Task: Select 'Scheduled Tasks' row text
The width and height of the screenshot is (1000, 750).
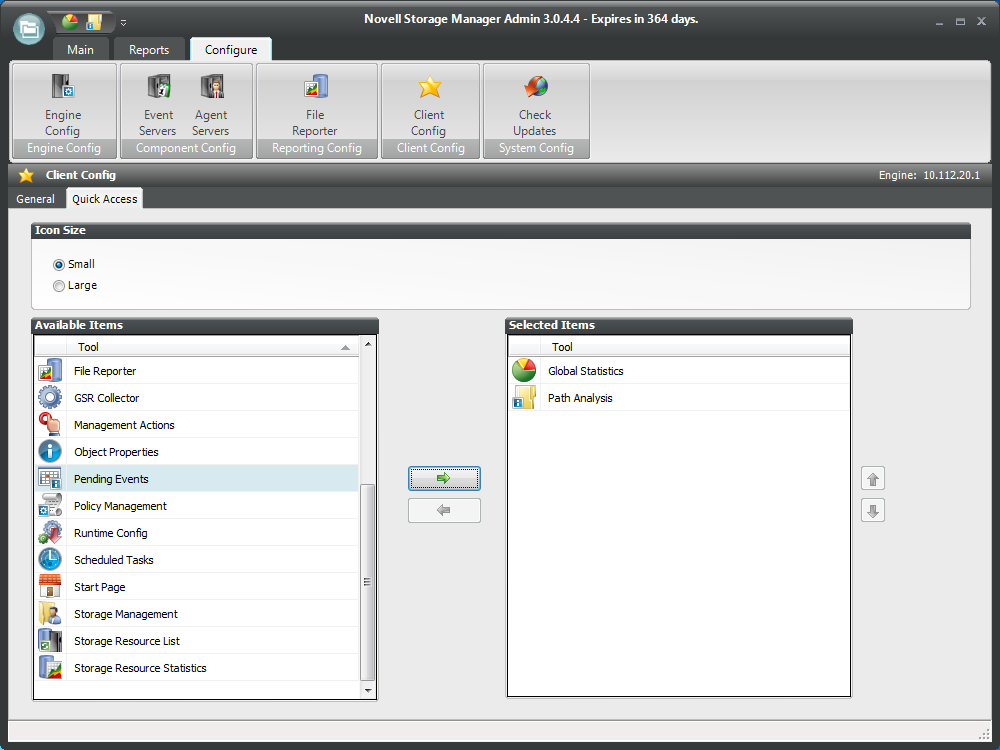Action: pos(114,560)
